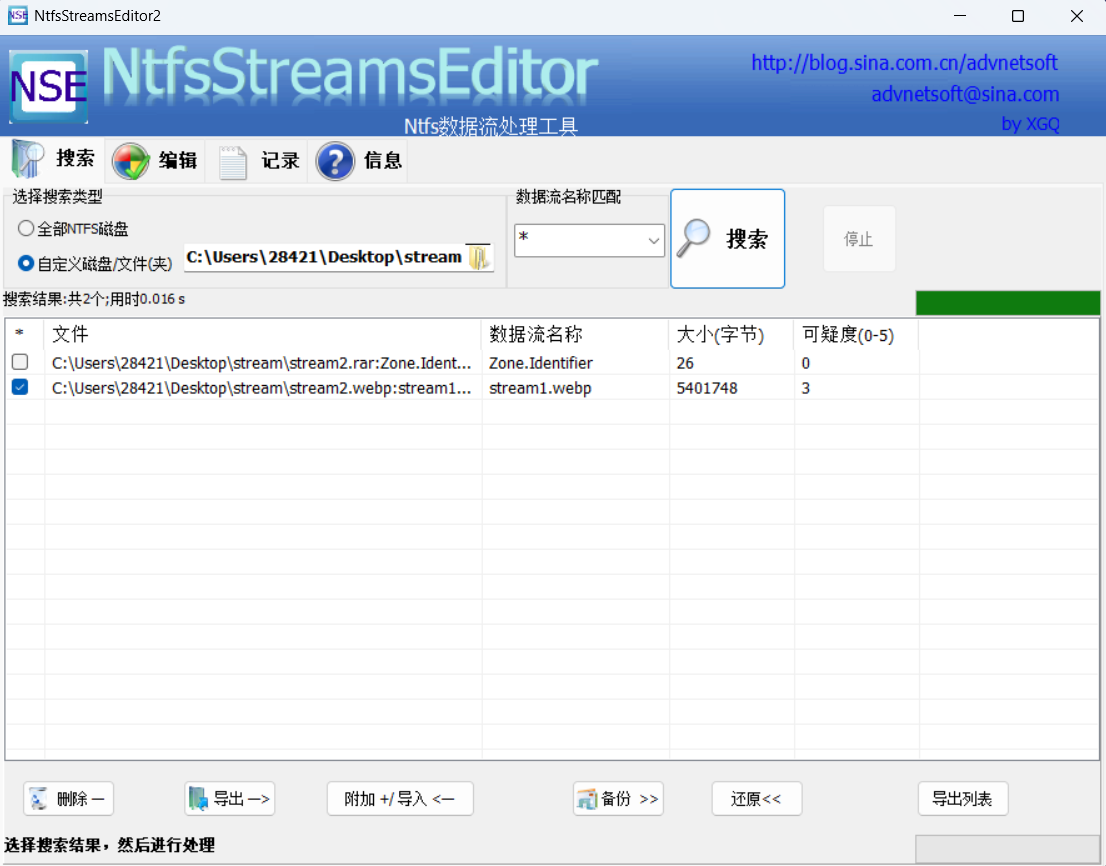The width and height of the screenshot is (1106, 866).
Task: Sort by the 大小(字节) column header
Action: (x=731, y=334)
